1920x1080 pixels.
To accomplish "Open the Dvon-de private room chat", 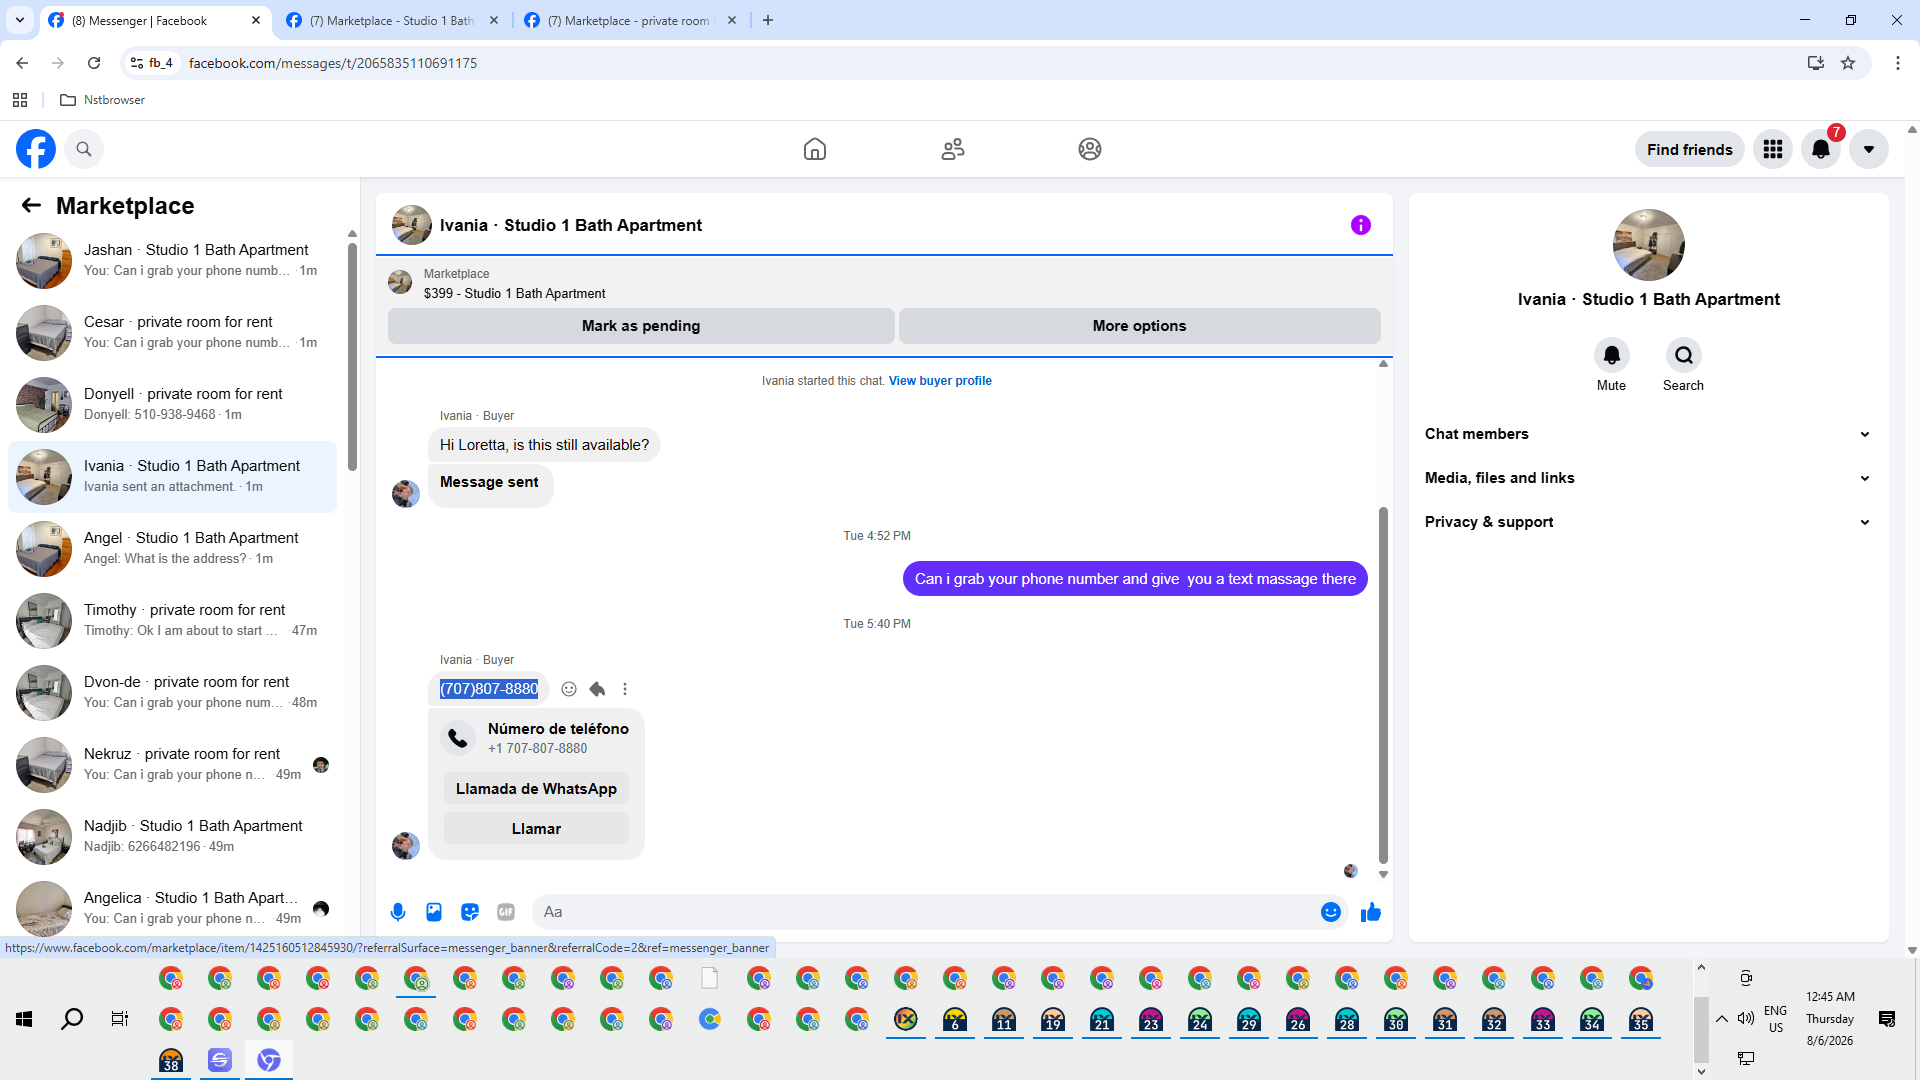I will [x=172, y=692].
